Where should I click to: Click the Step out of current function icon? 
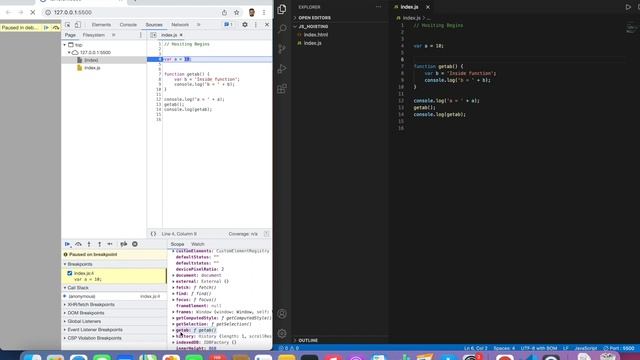pos(100,244)
